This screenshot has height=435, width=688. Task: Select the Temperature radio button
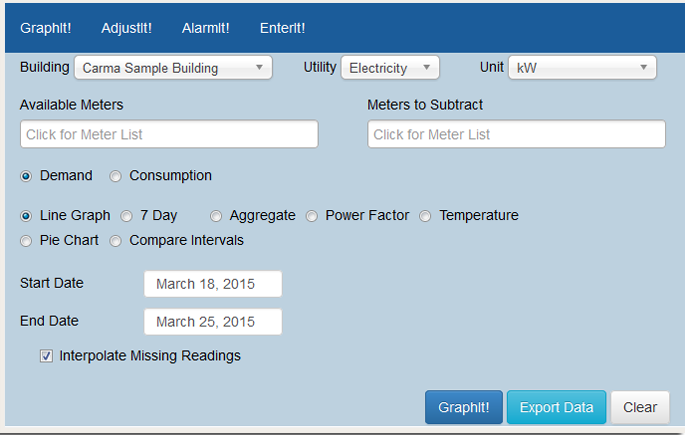pyautogui.click(x=425, y=216)
